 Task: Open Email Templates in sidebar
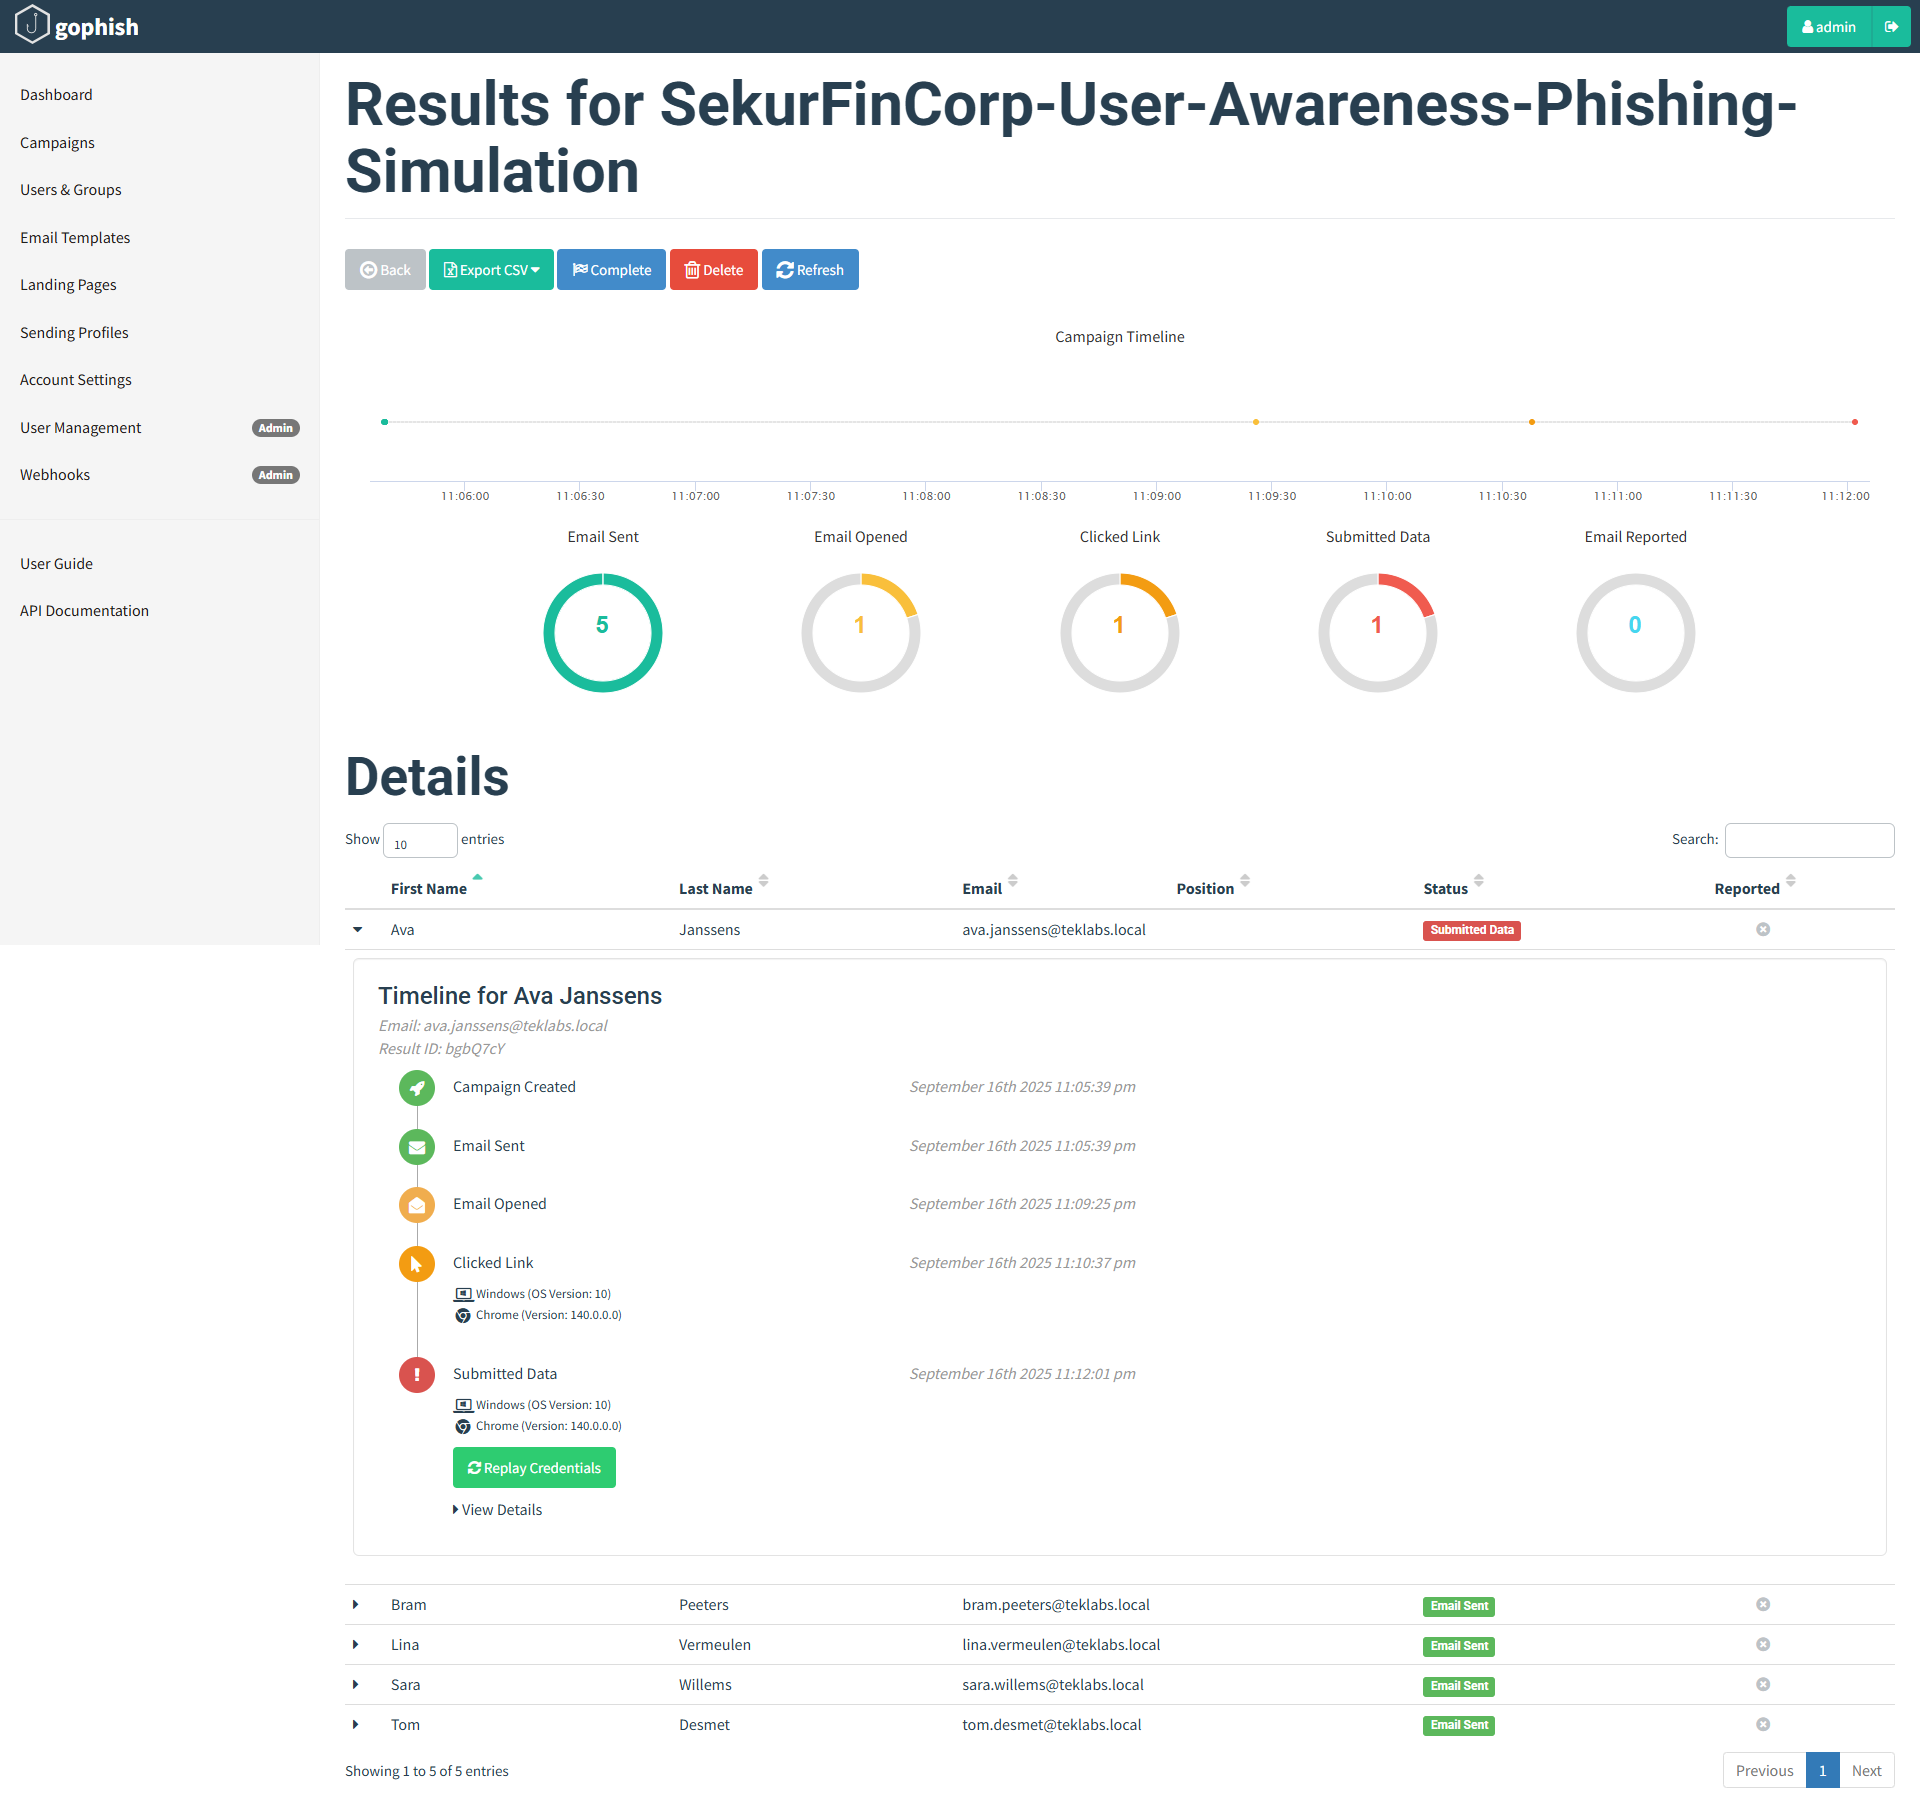point(75,238)
